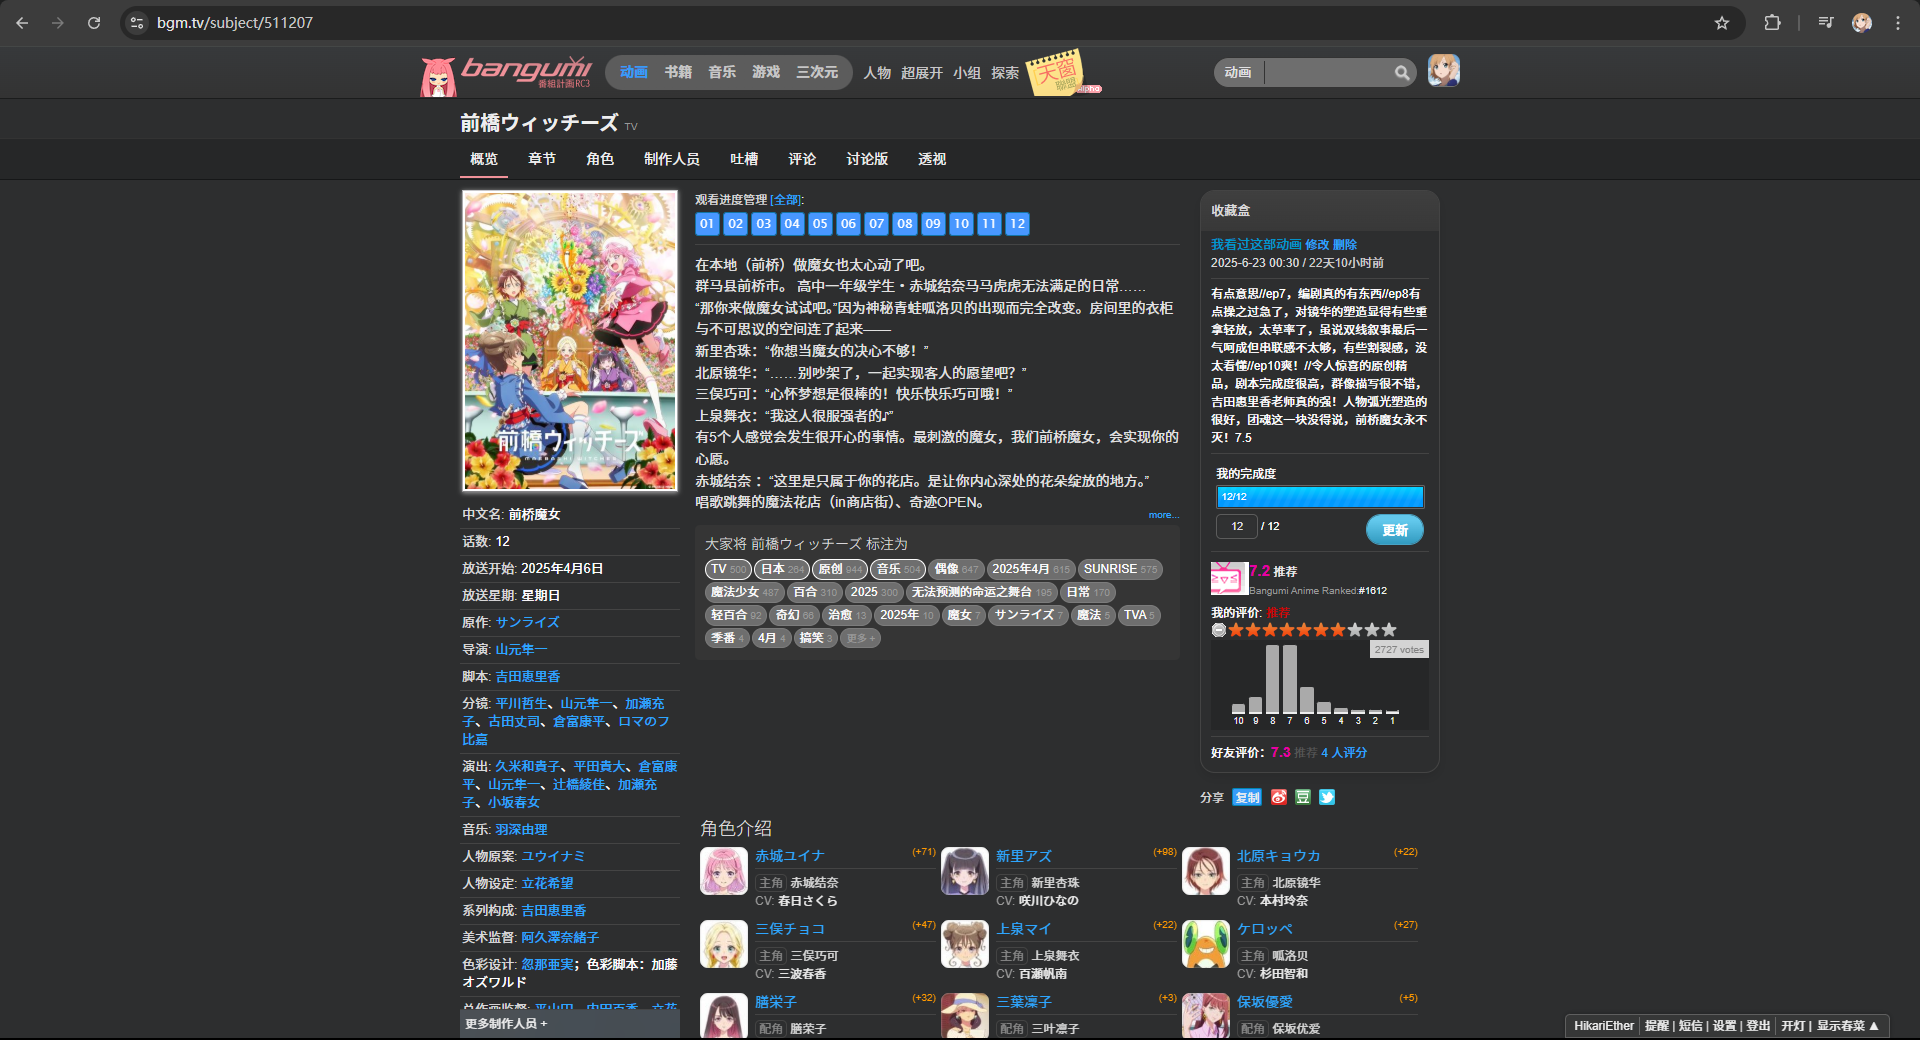Click the Bangumi logo mascot
The height and width of the screenshot is (1040, 1920).
[x=437, y=76]
